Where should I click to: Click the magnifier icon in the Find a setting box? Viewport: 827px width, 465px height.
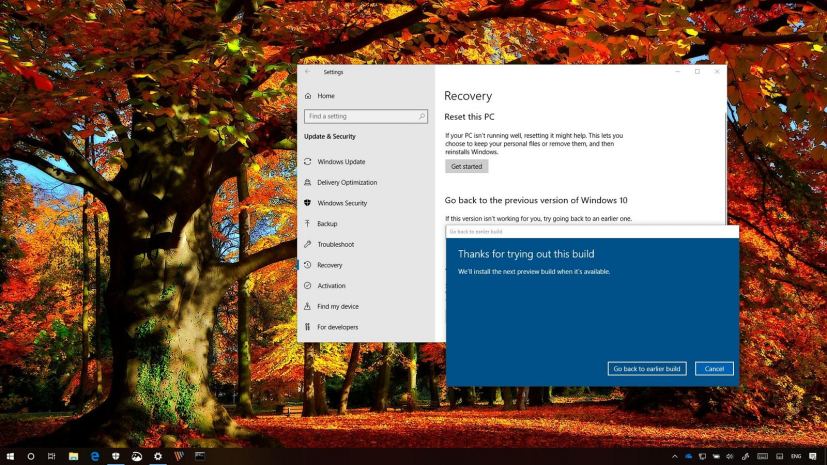pyautogui.click(x=422, y=116)
